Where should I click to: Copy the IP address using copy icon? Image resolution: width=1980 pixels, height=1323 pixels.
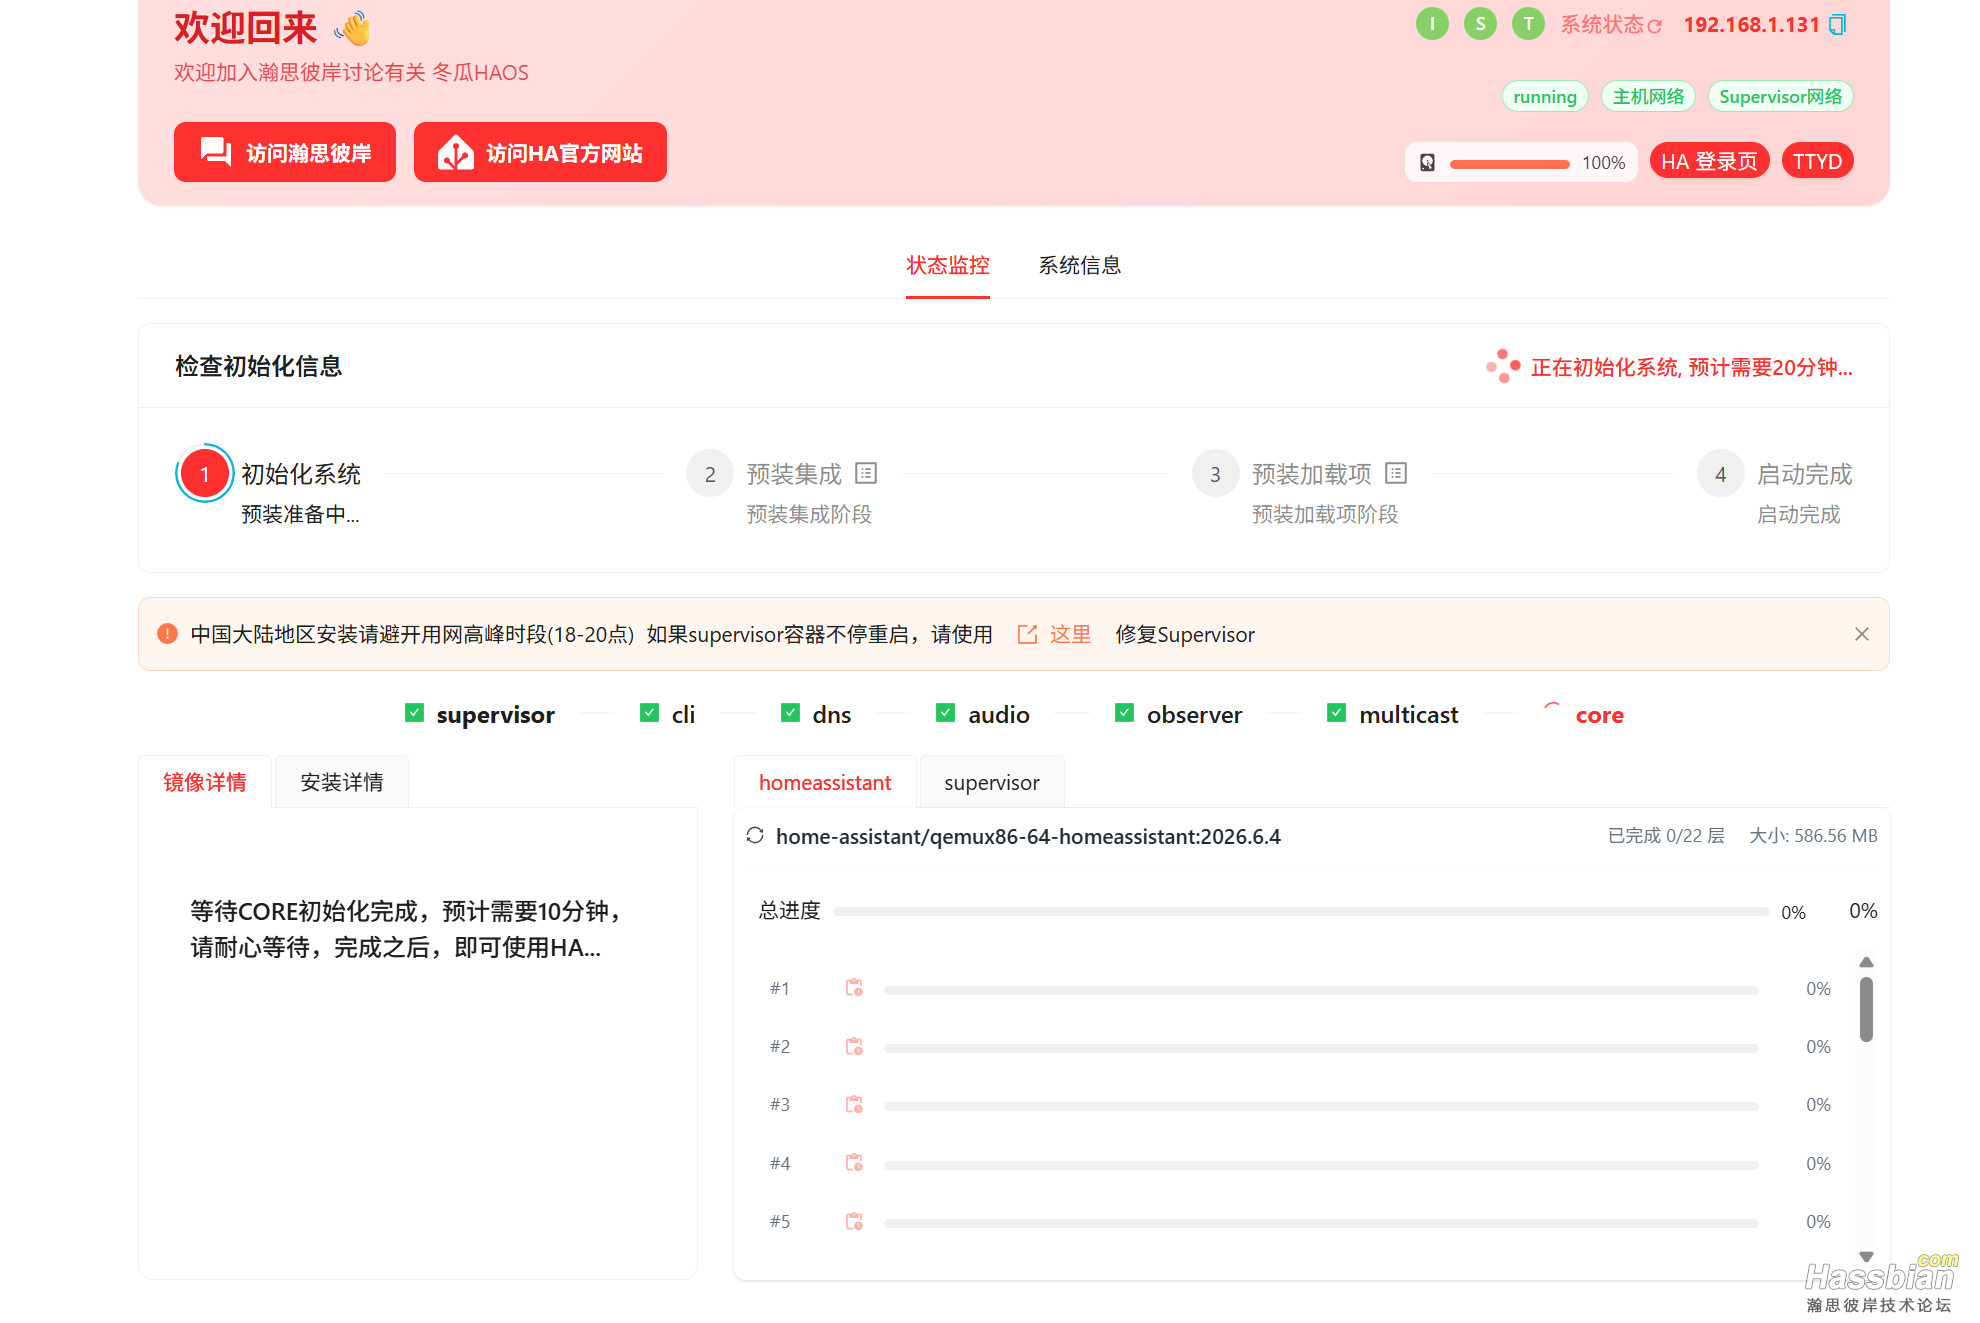pyautogui.click(x=1837, y=25)
